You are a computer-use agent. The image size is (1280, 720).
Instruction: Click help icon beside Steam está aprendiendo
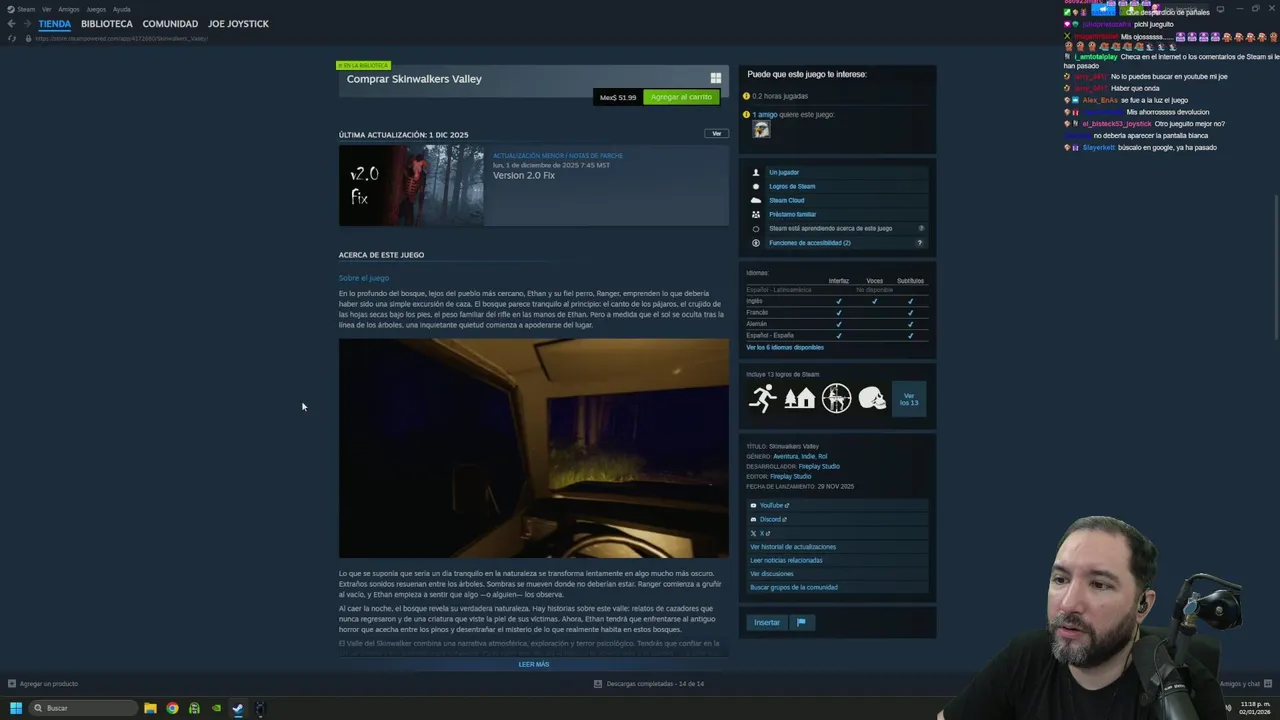921,228
